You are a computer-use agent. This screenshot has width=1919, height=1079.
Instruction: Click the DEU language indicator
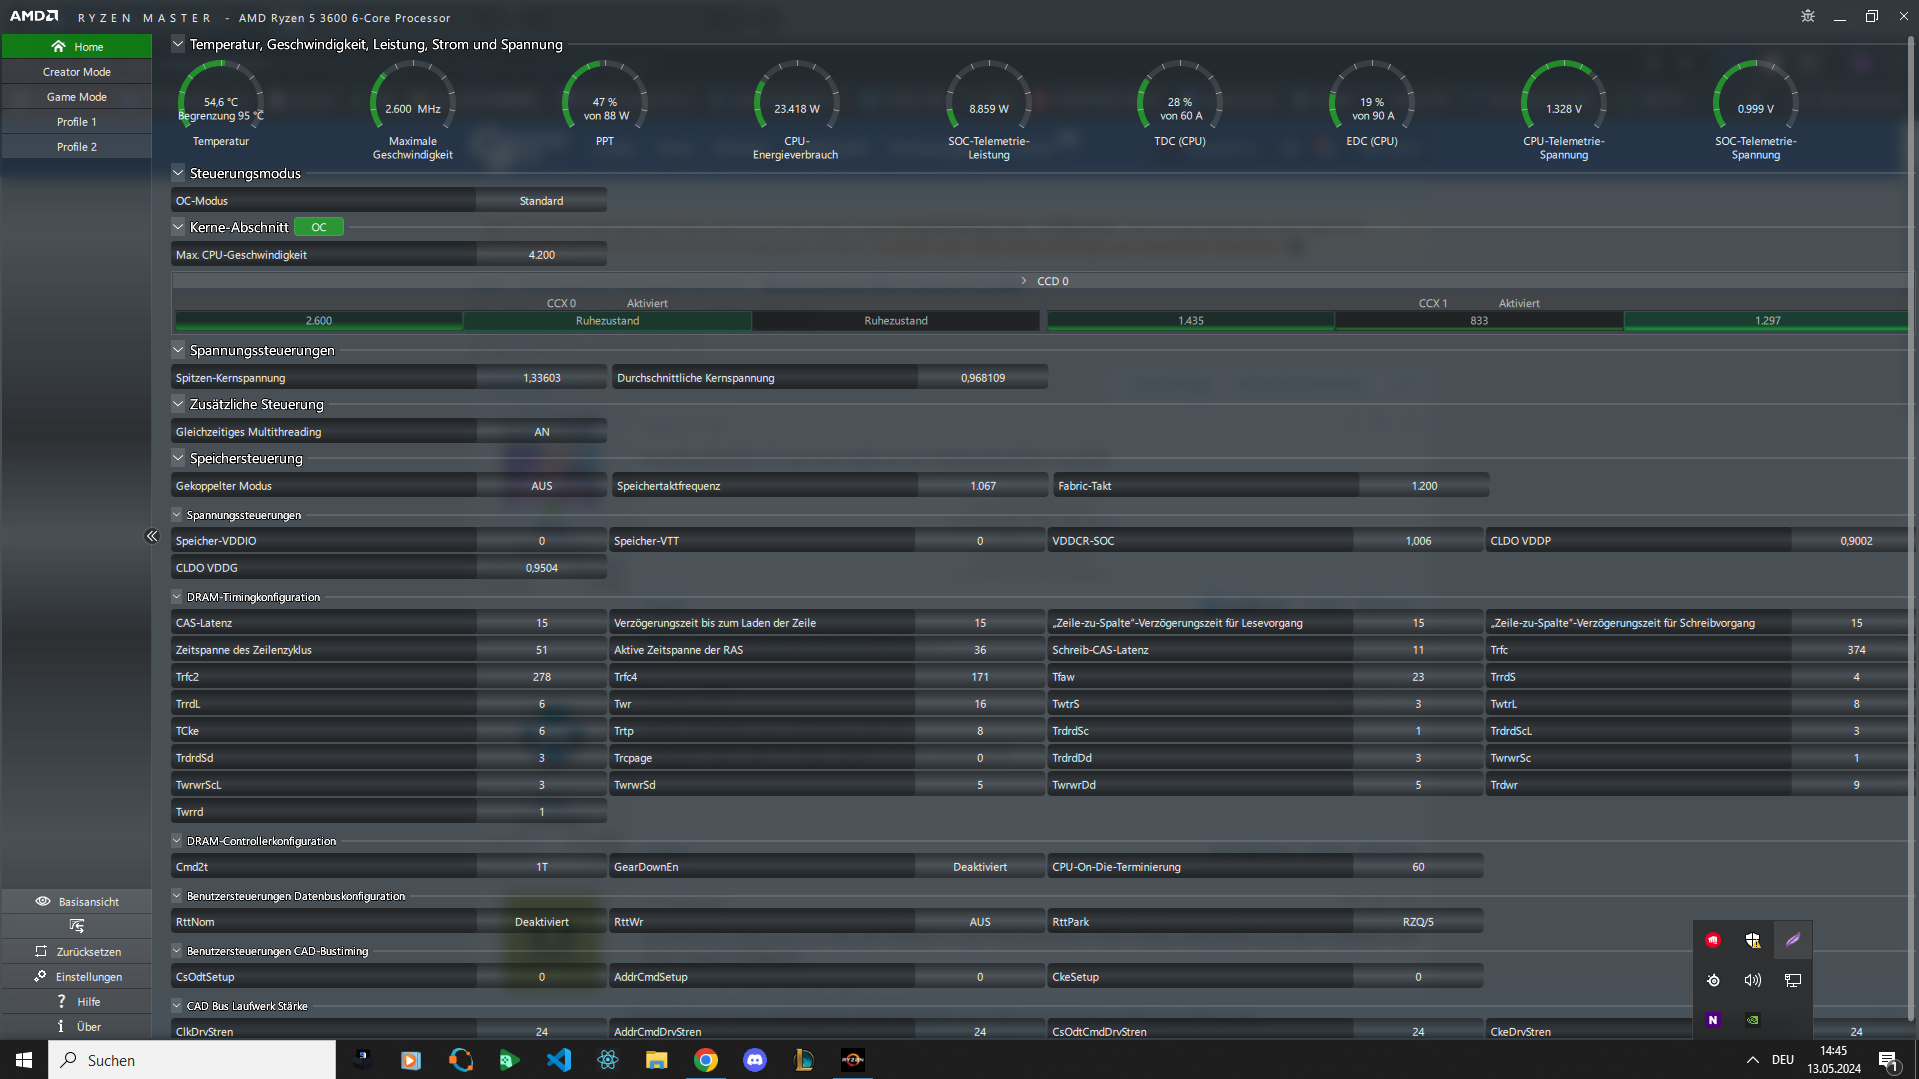pyautogui.click(x=1782, y=1060)
